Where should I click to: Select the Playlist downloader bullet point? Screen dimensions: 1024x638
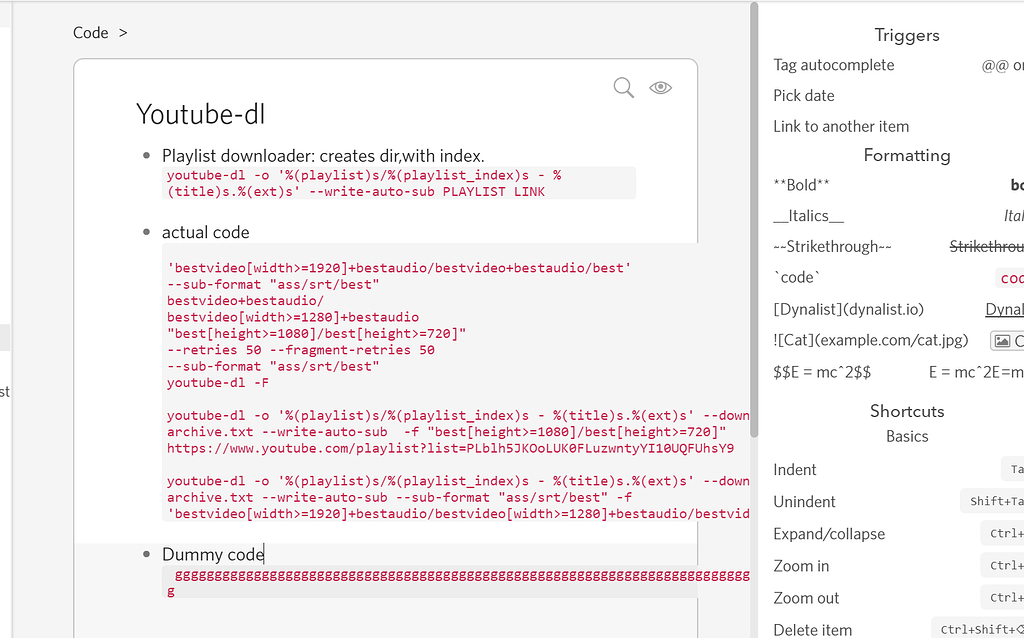click(146, 155)
